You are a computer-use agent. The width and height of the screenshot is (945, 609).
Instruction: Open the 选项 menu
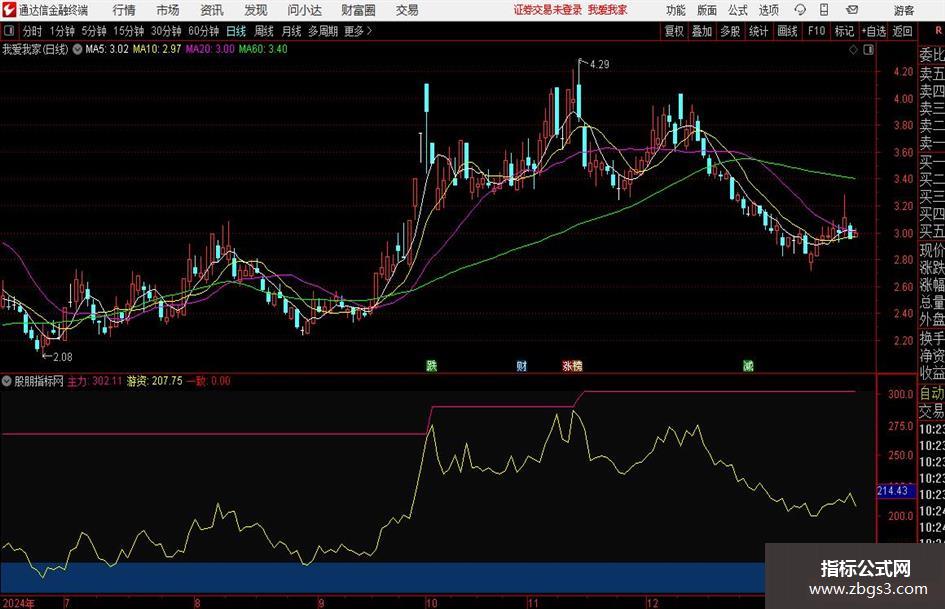[768, 10]
